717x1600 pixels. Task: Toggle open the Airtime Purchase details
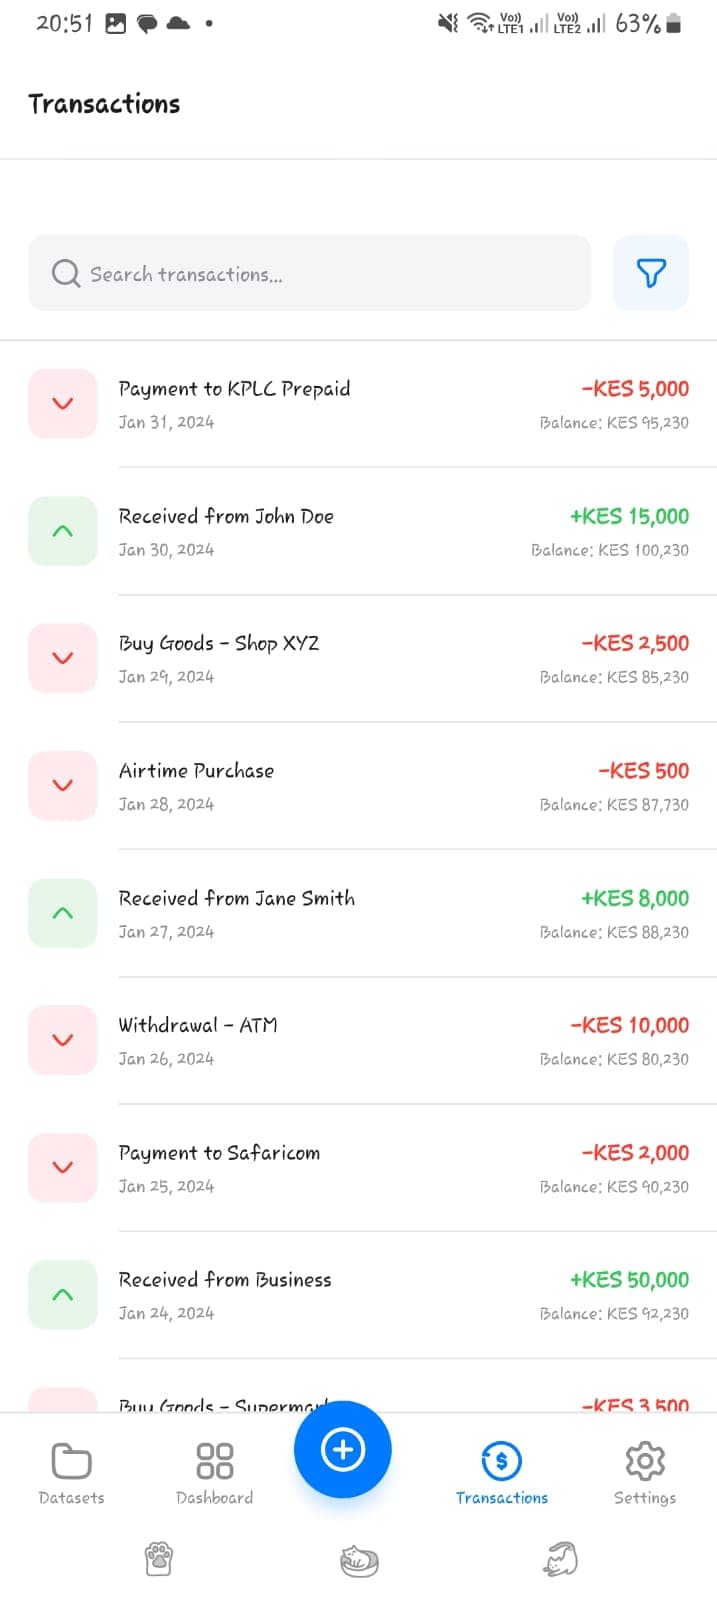[x=62, y=785]
